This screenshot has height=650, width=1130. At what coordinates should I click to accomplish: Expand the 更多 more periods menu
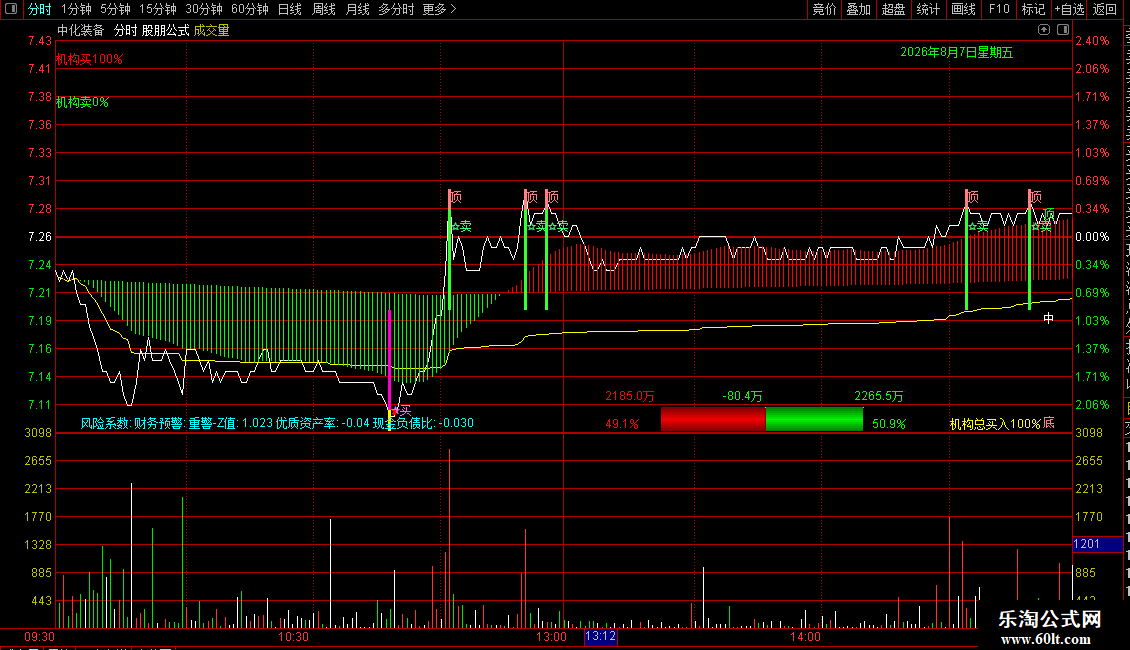[x=439, y=9]
